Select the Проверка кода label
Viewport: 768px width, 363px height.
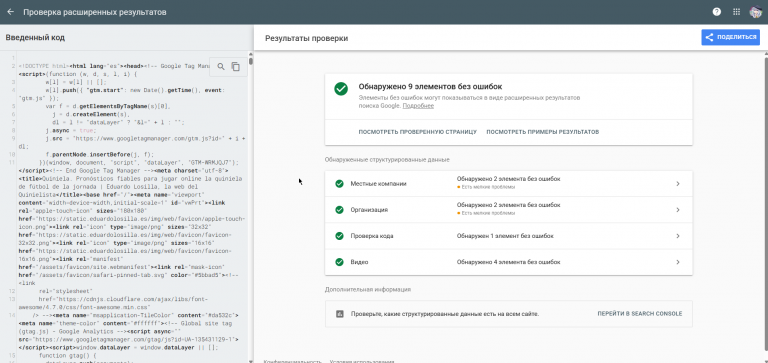[x=372, y=236]
